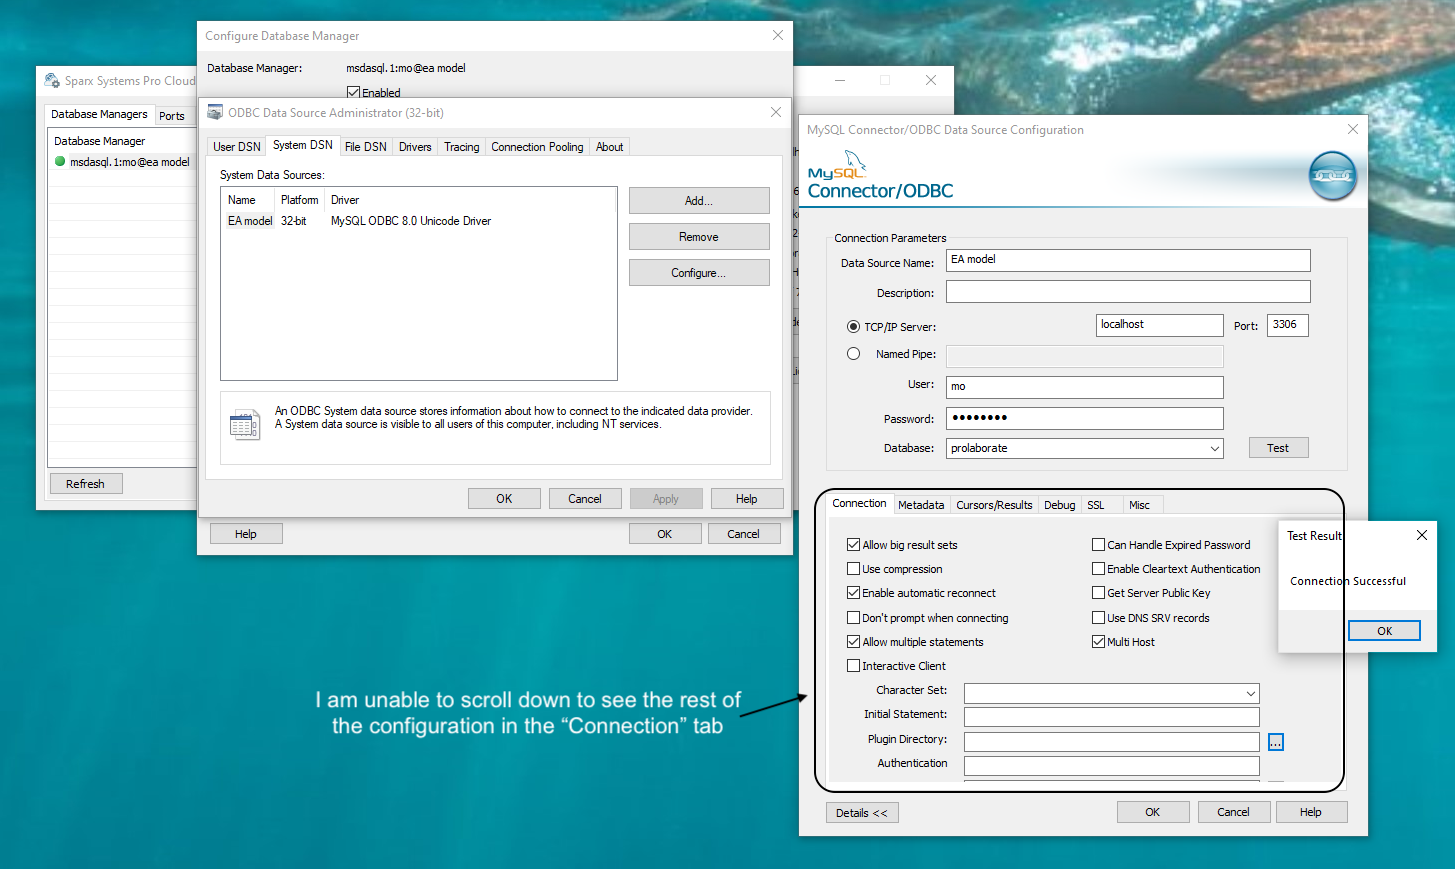Switch to the User DSN tab
Viewport: 1455px width, 869px height.
(237, 147)
